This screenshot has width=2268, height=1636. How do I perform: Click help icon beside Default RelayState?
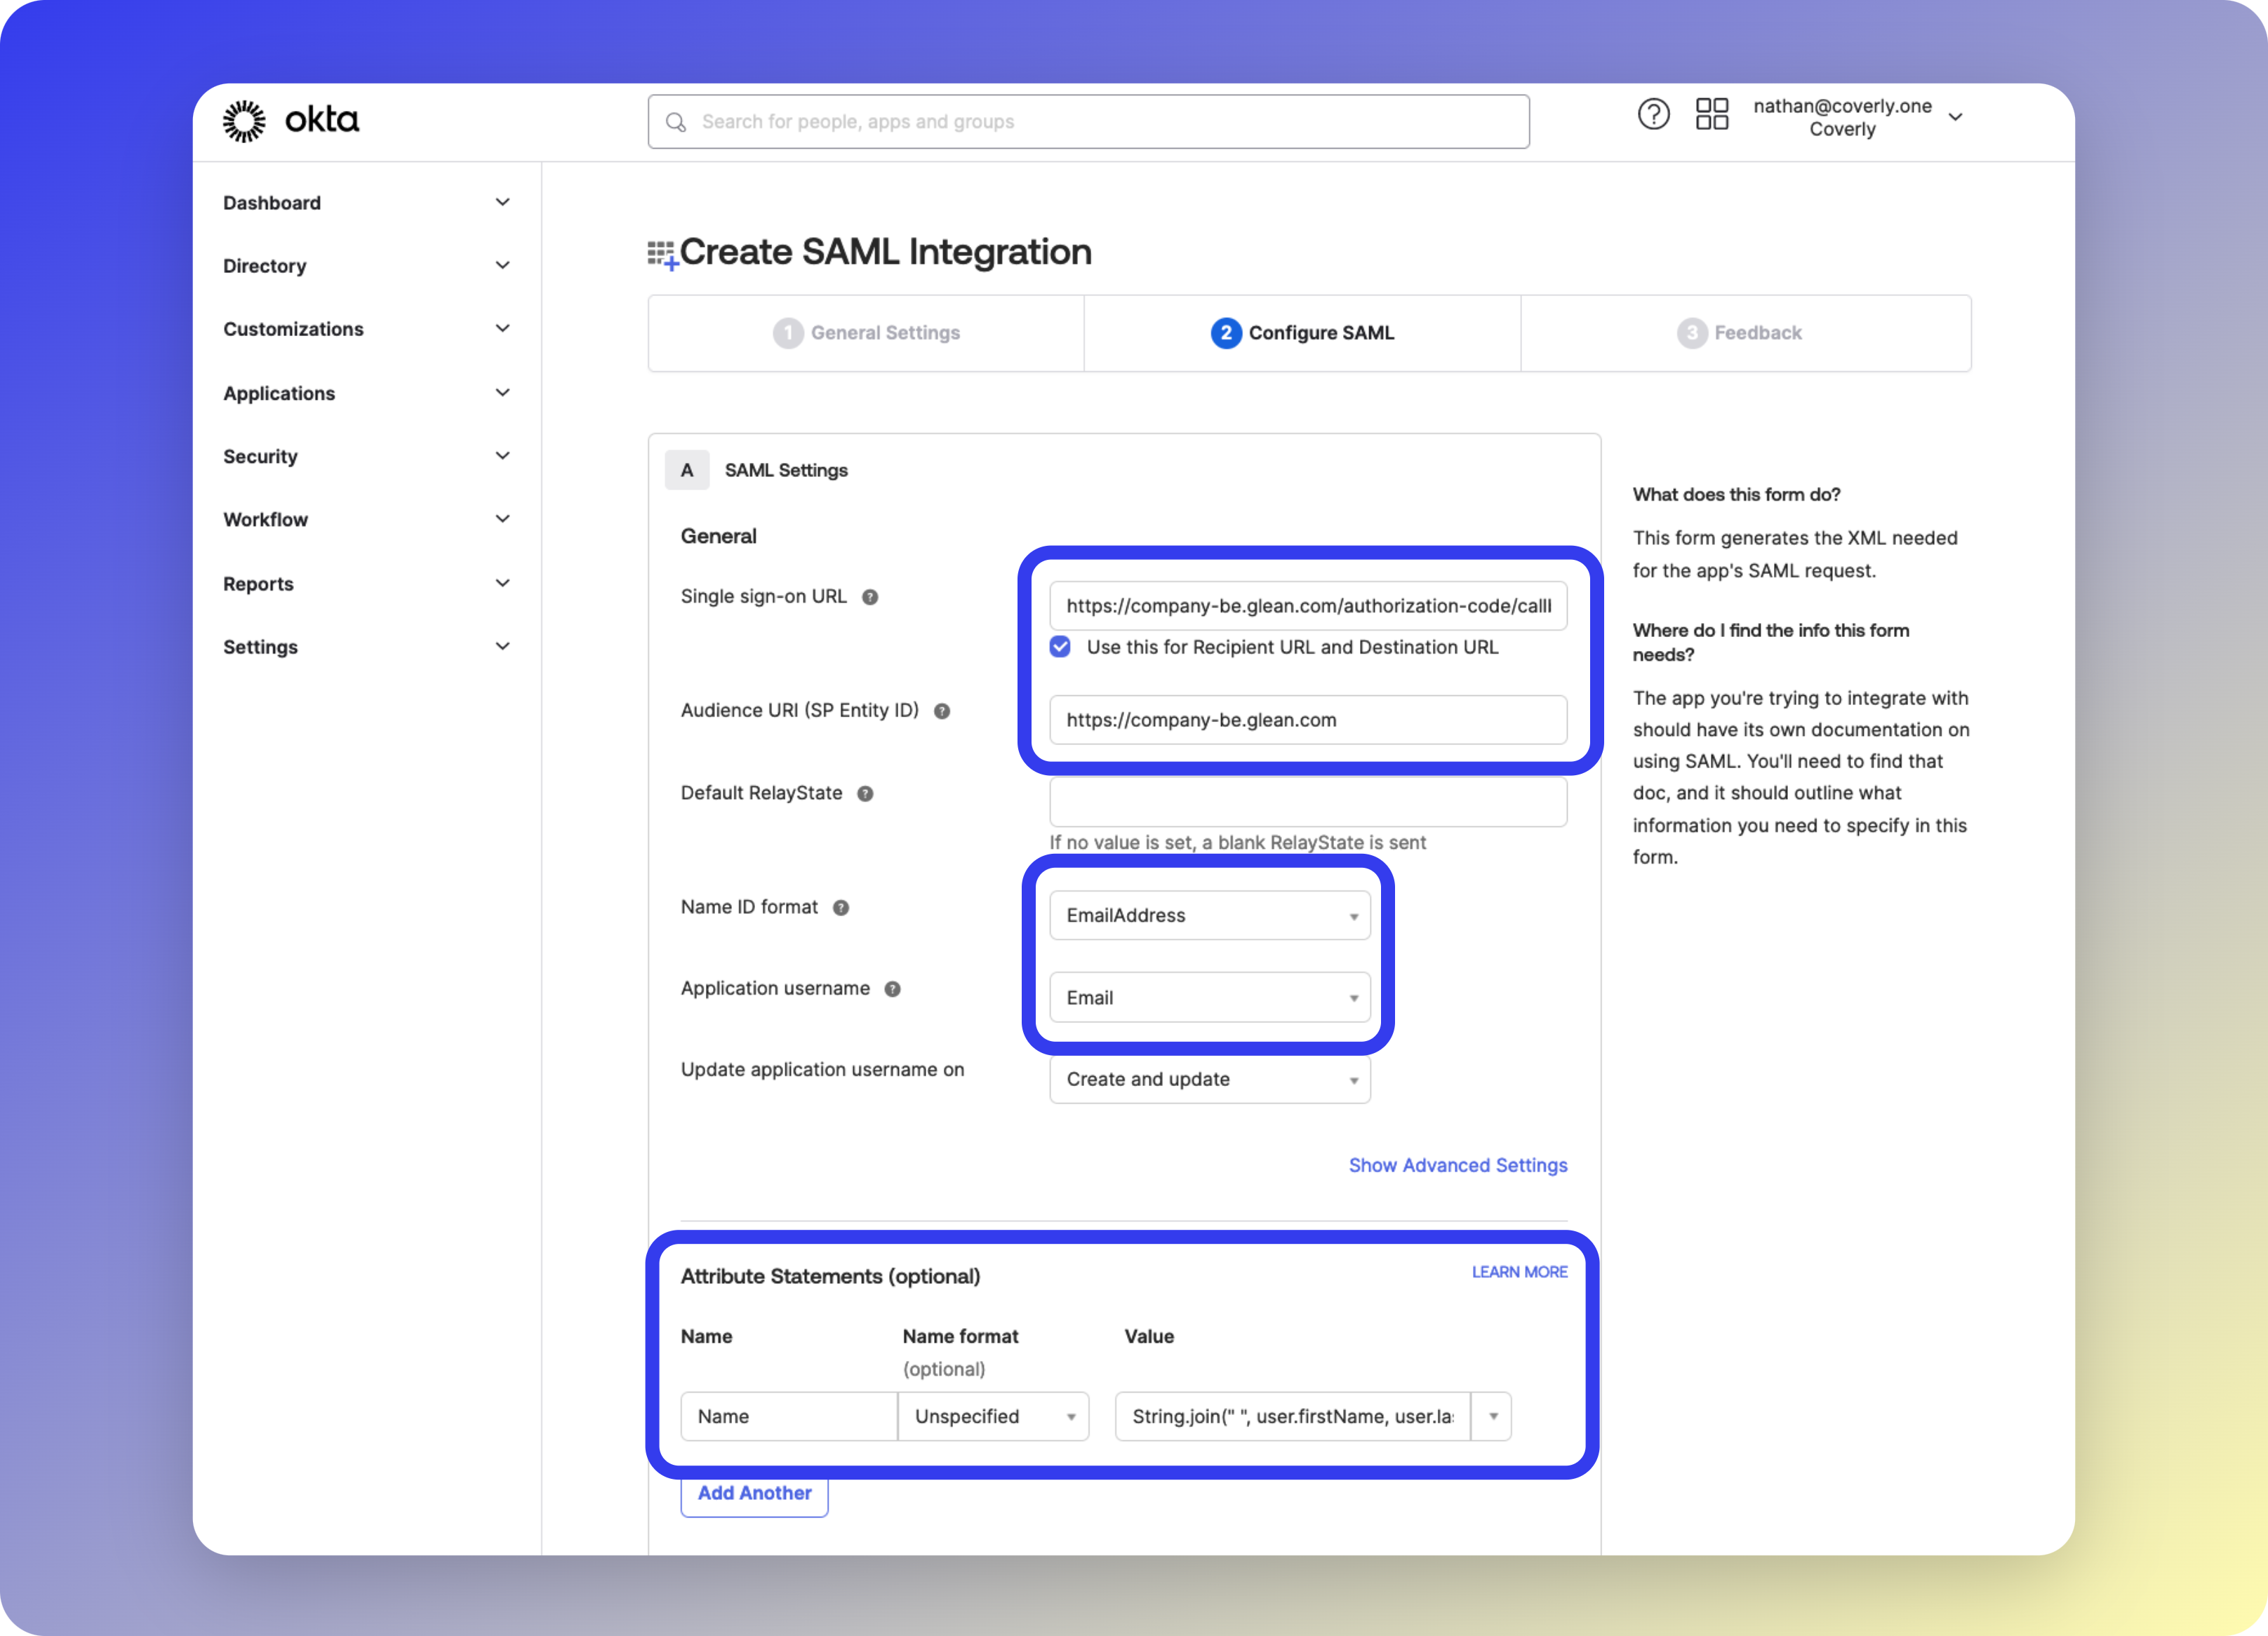click(x=865, y=794)
